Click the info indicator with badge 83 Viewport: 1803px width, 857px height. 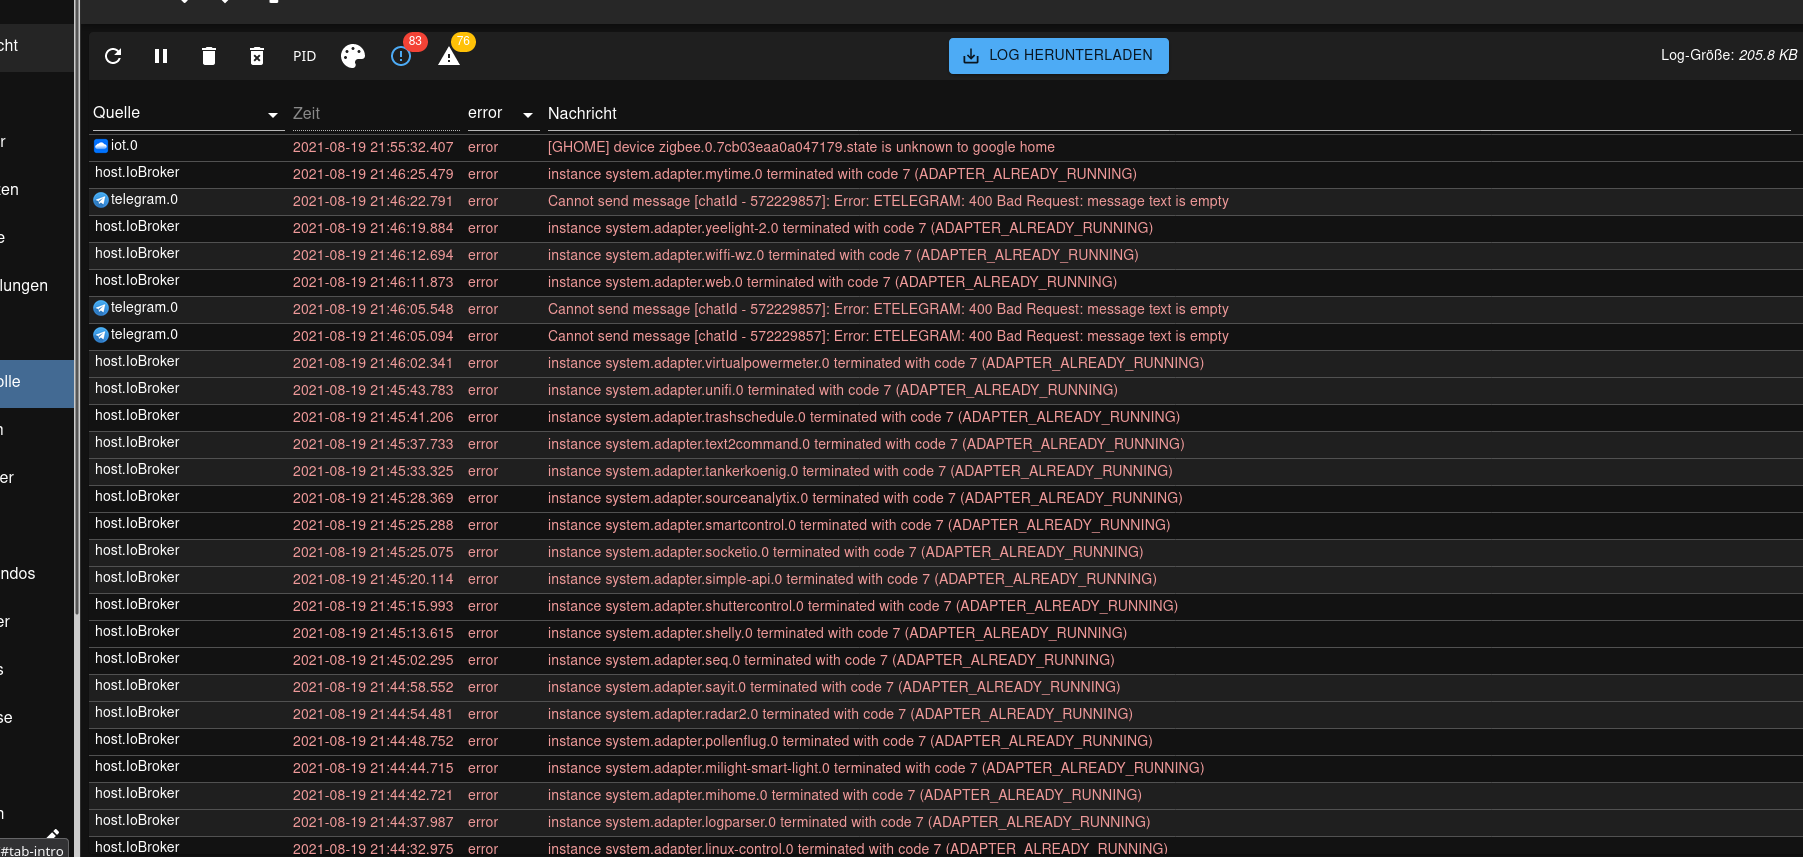(401, 56)
